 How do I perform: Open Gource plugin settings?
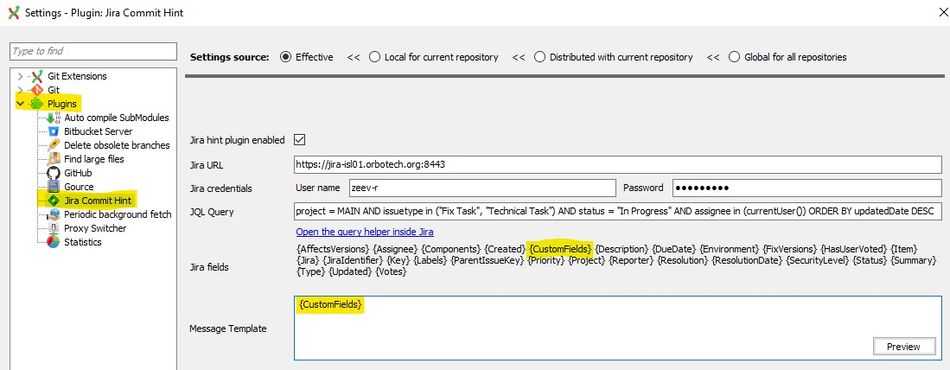pyautogui.click(x=79, y=187)
